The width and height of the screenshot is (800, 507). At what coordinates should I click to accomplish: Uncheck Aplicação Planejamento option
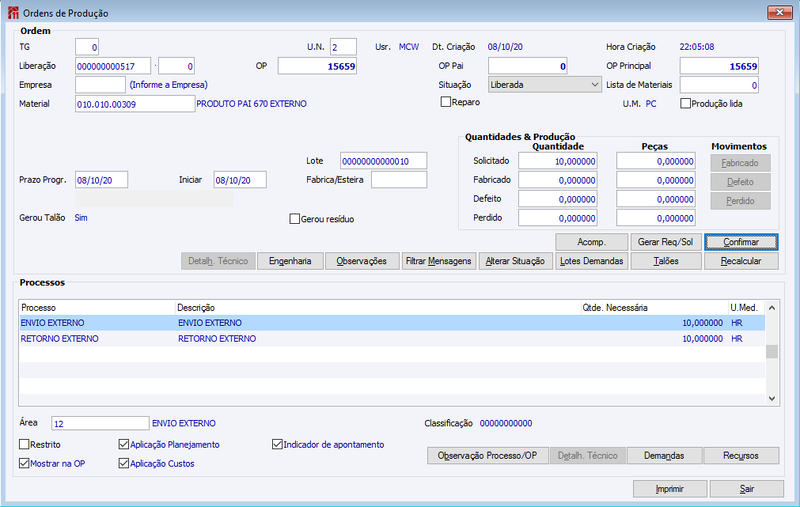[x=123, y=444]
